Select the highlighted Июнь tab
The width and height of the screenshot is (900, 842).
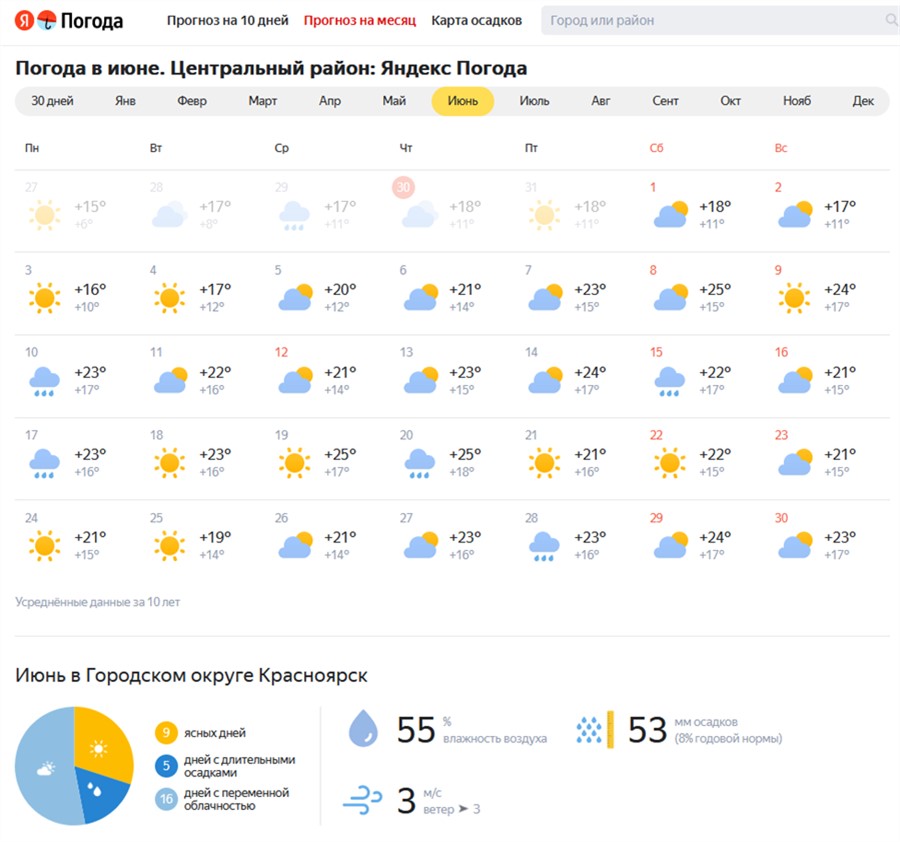pos(463,101)
